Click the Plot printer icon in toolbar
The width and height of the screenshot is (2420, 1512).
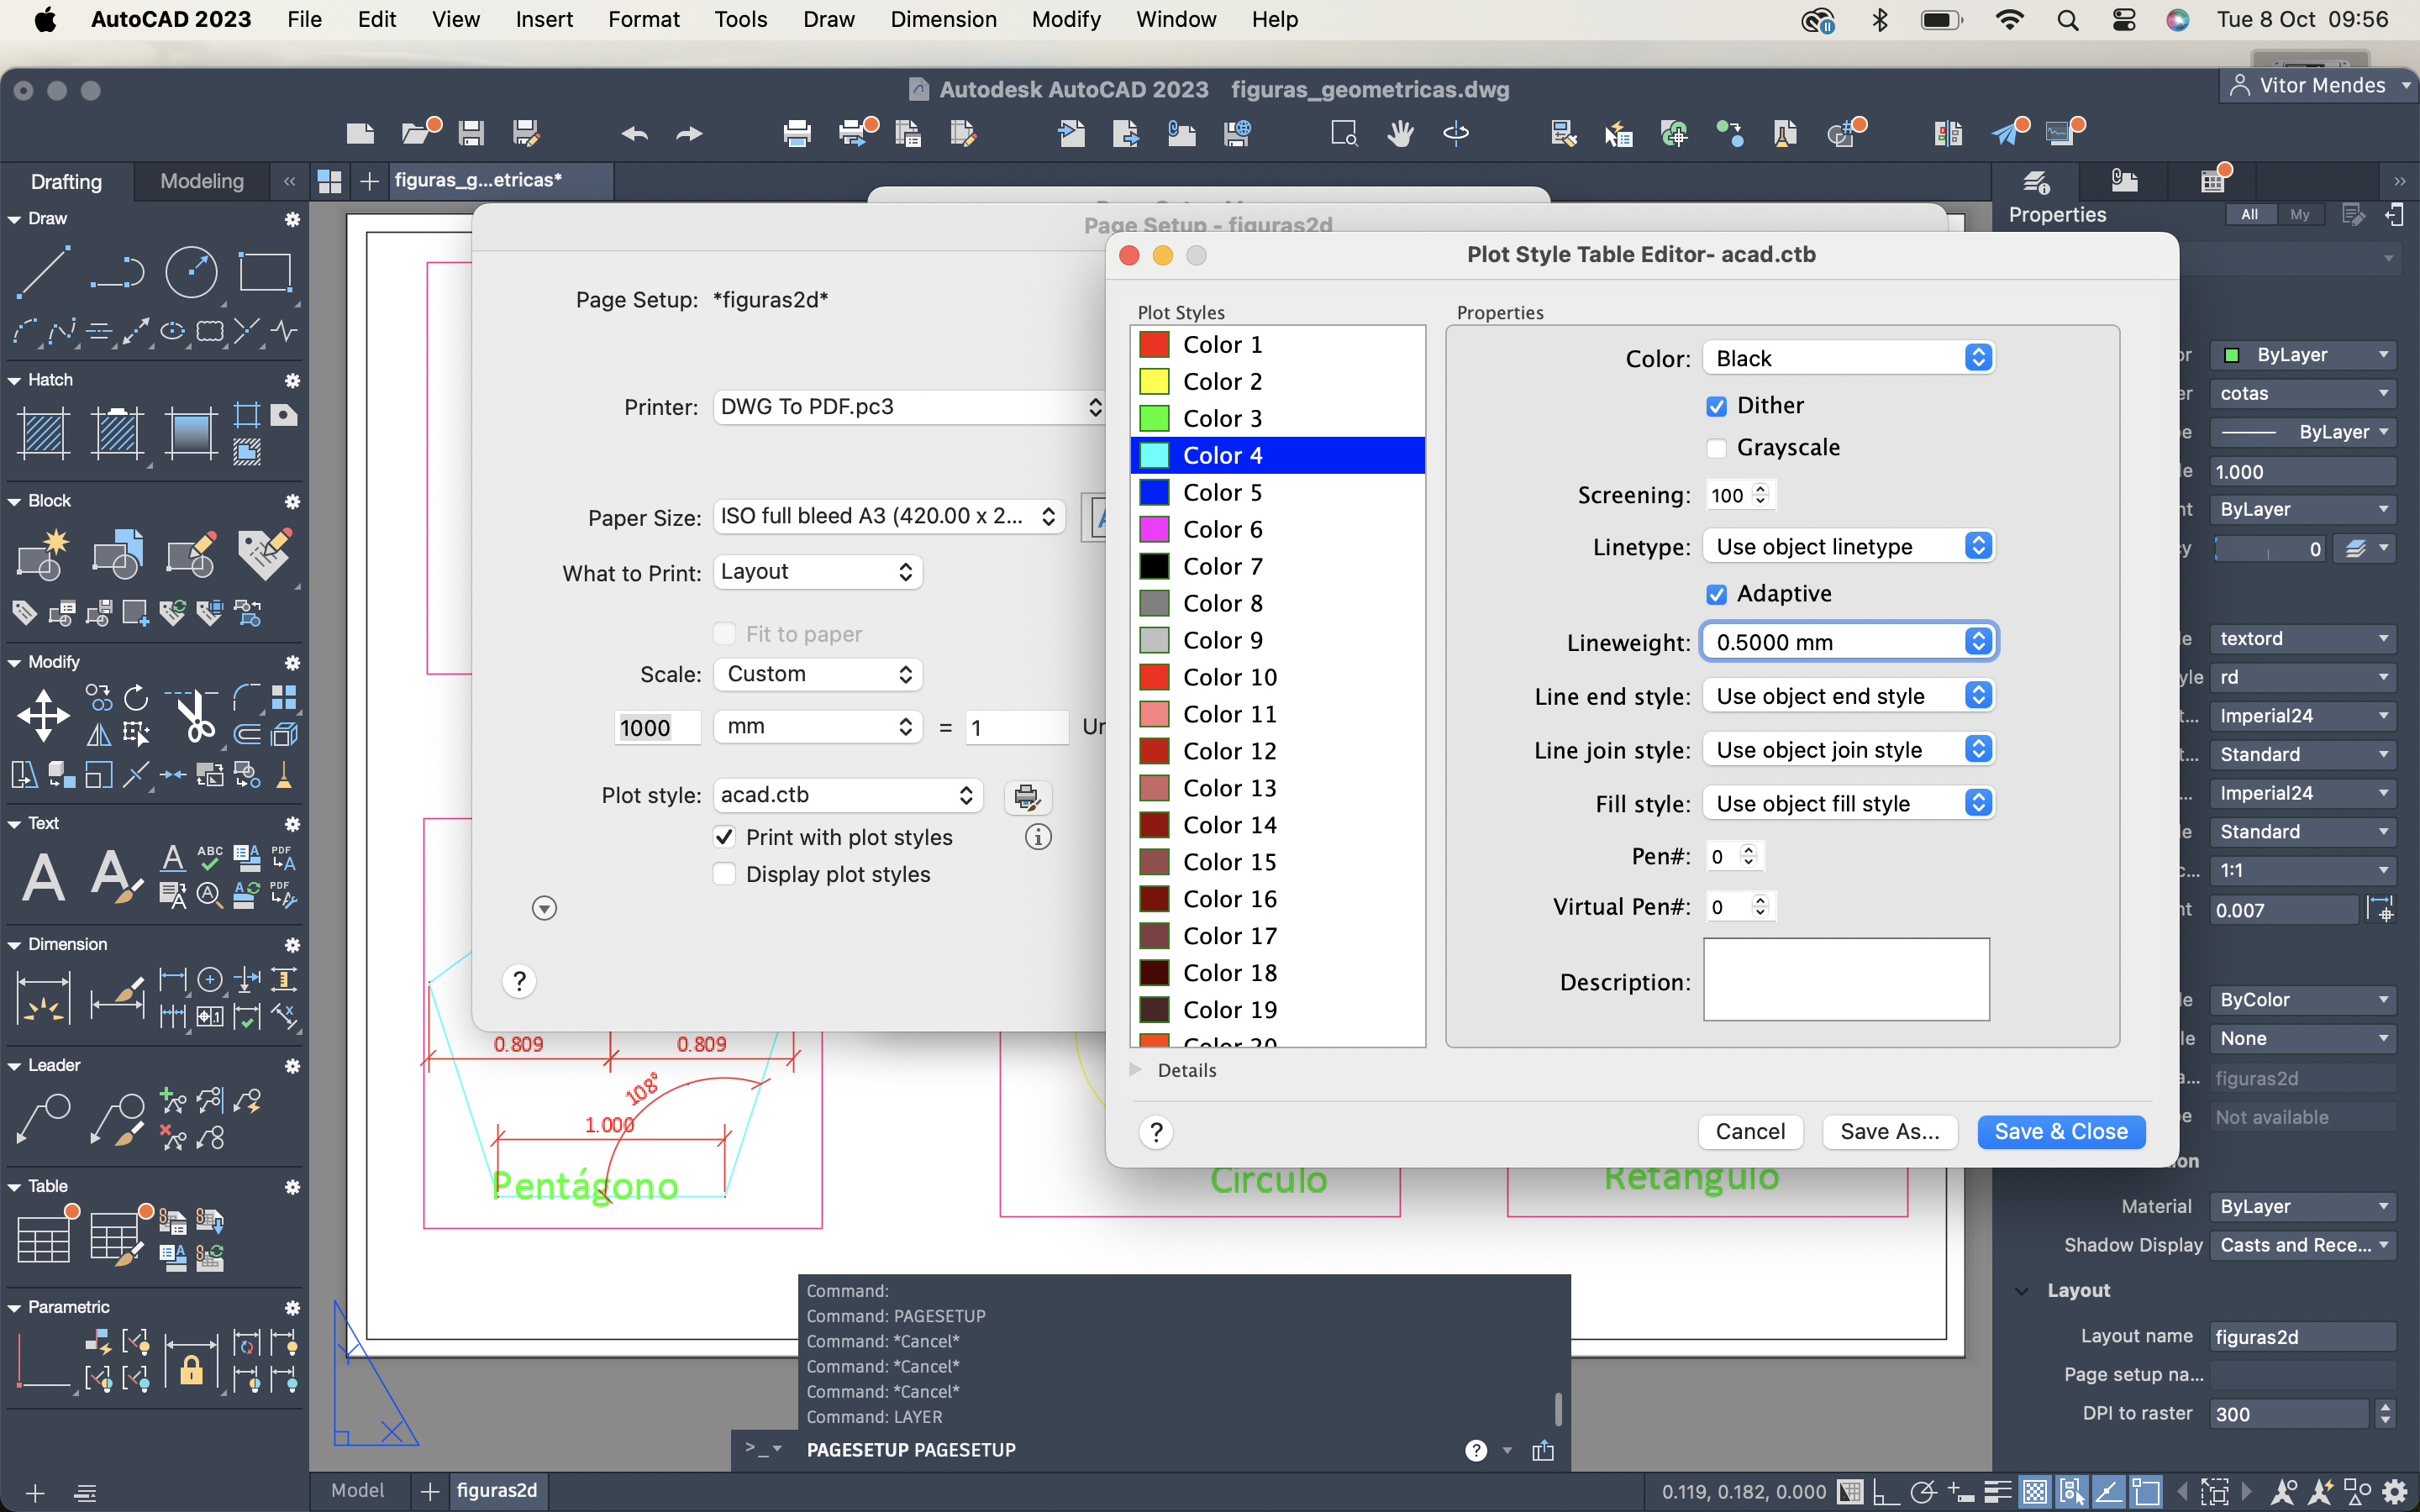(x=797, y=133)
